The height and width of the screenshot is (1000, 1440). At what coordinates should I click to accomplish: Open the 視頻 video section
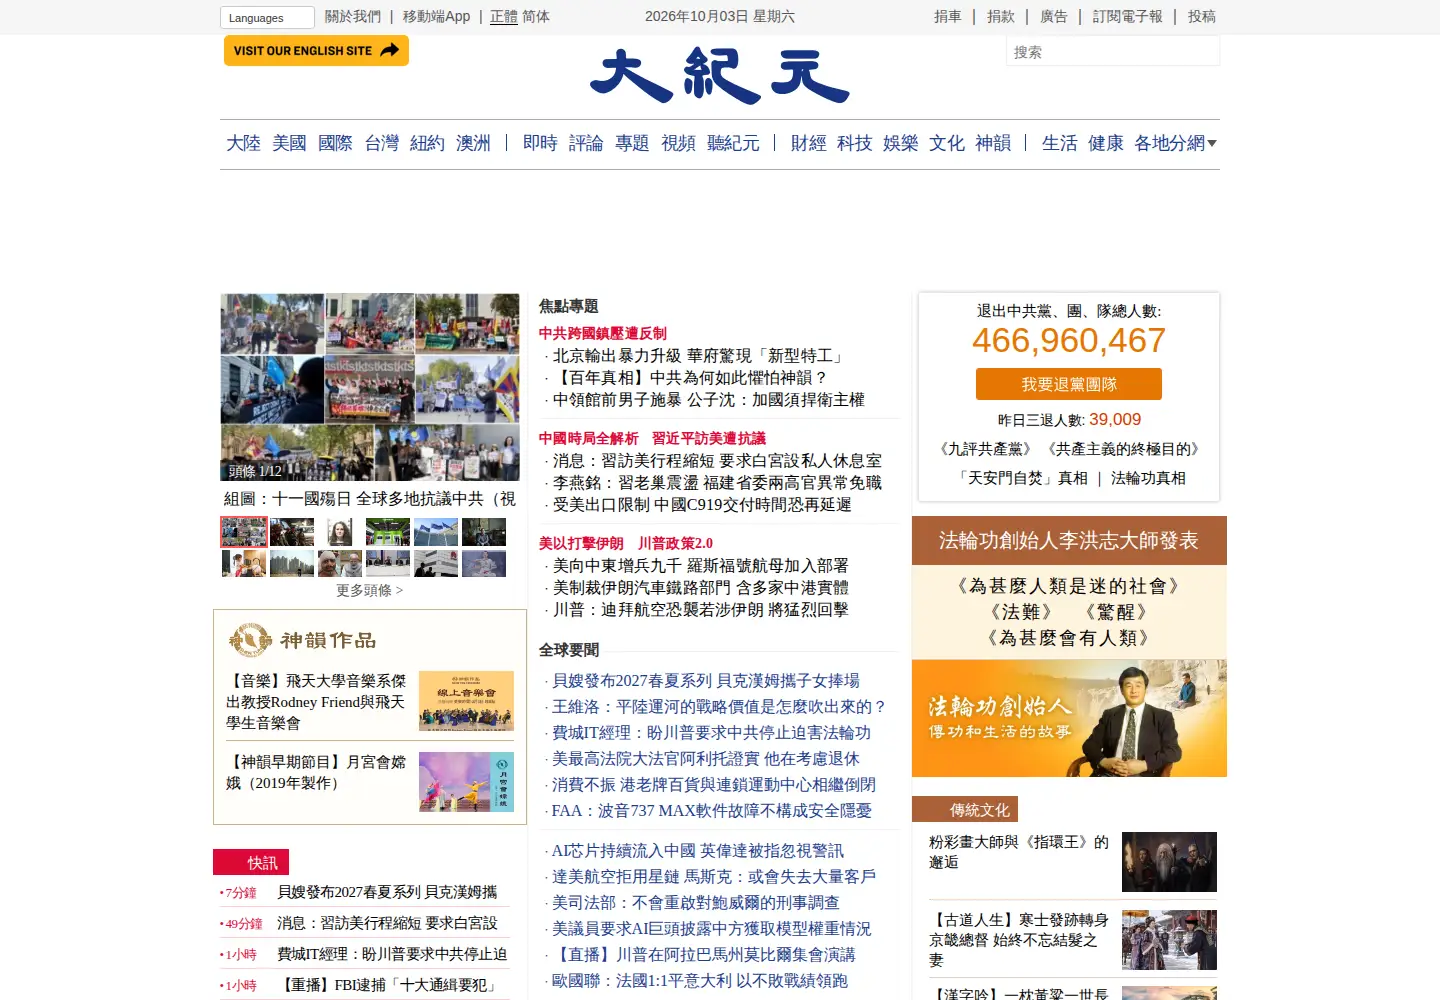point(678,143)
